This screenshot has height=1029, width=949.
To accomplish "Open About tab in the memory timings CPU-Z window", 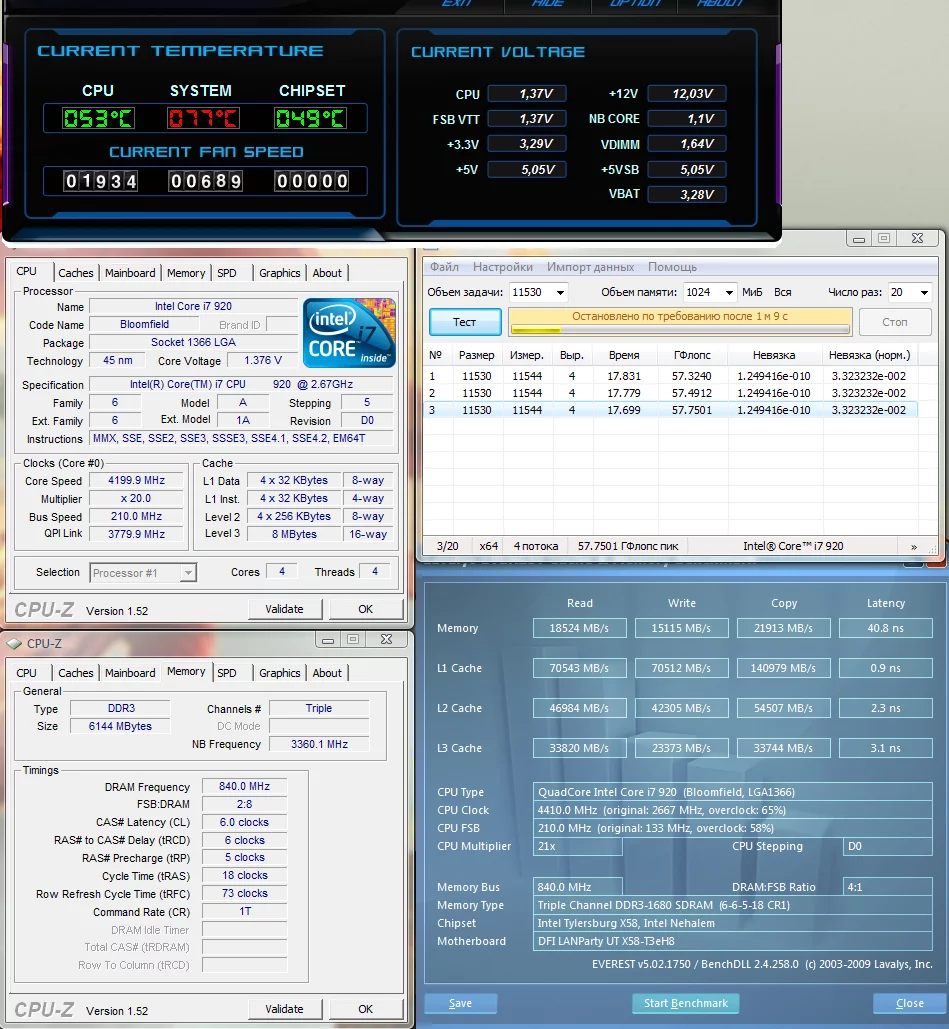I will tap(327, 673).
